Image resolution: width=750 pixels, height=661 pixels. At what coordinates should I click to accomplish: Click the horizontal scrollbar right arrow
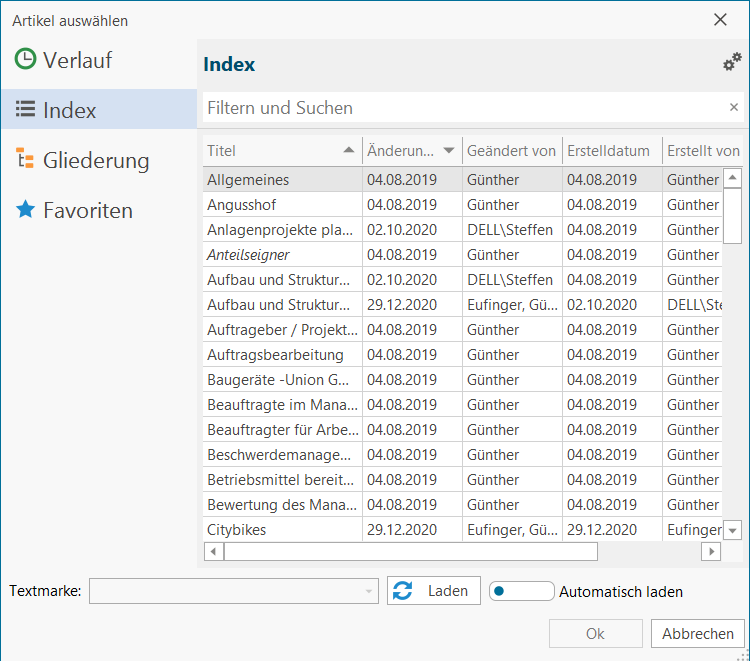pyautogui.click(x=711, y=551)
